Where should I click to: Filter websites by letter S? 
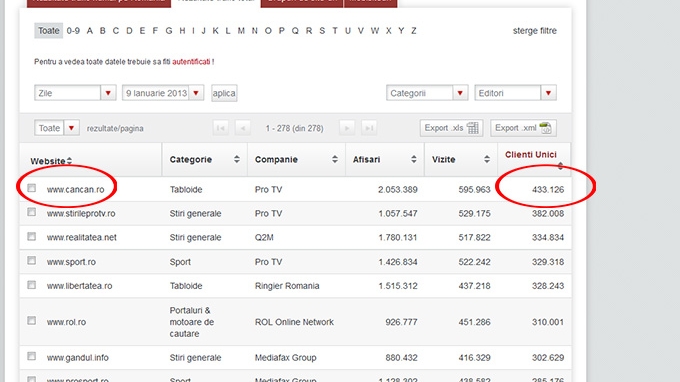point(322,31)
